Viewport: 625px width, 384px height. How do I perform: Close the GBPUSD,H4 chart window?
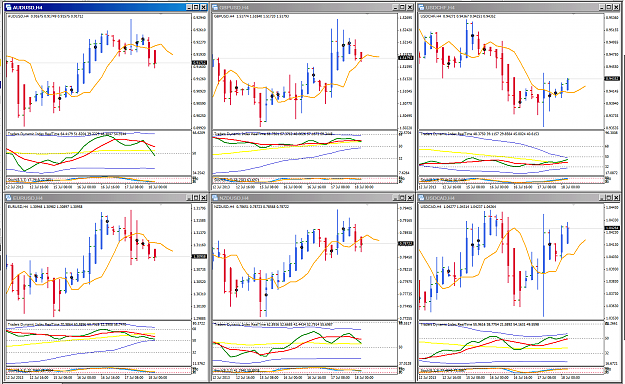tap(410, 7)
